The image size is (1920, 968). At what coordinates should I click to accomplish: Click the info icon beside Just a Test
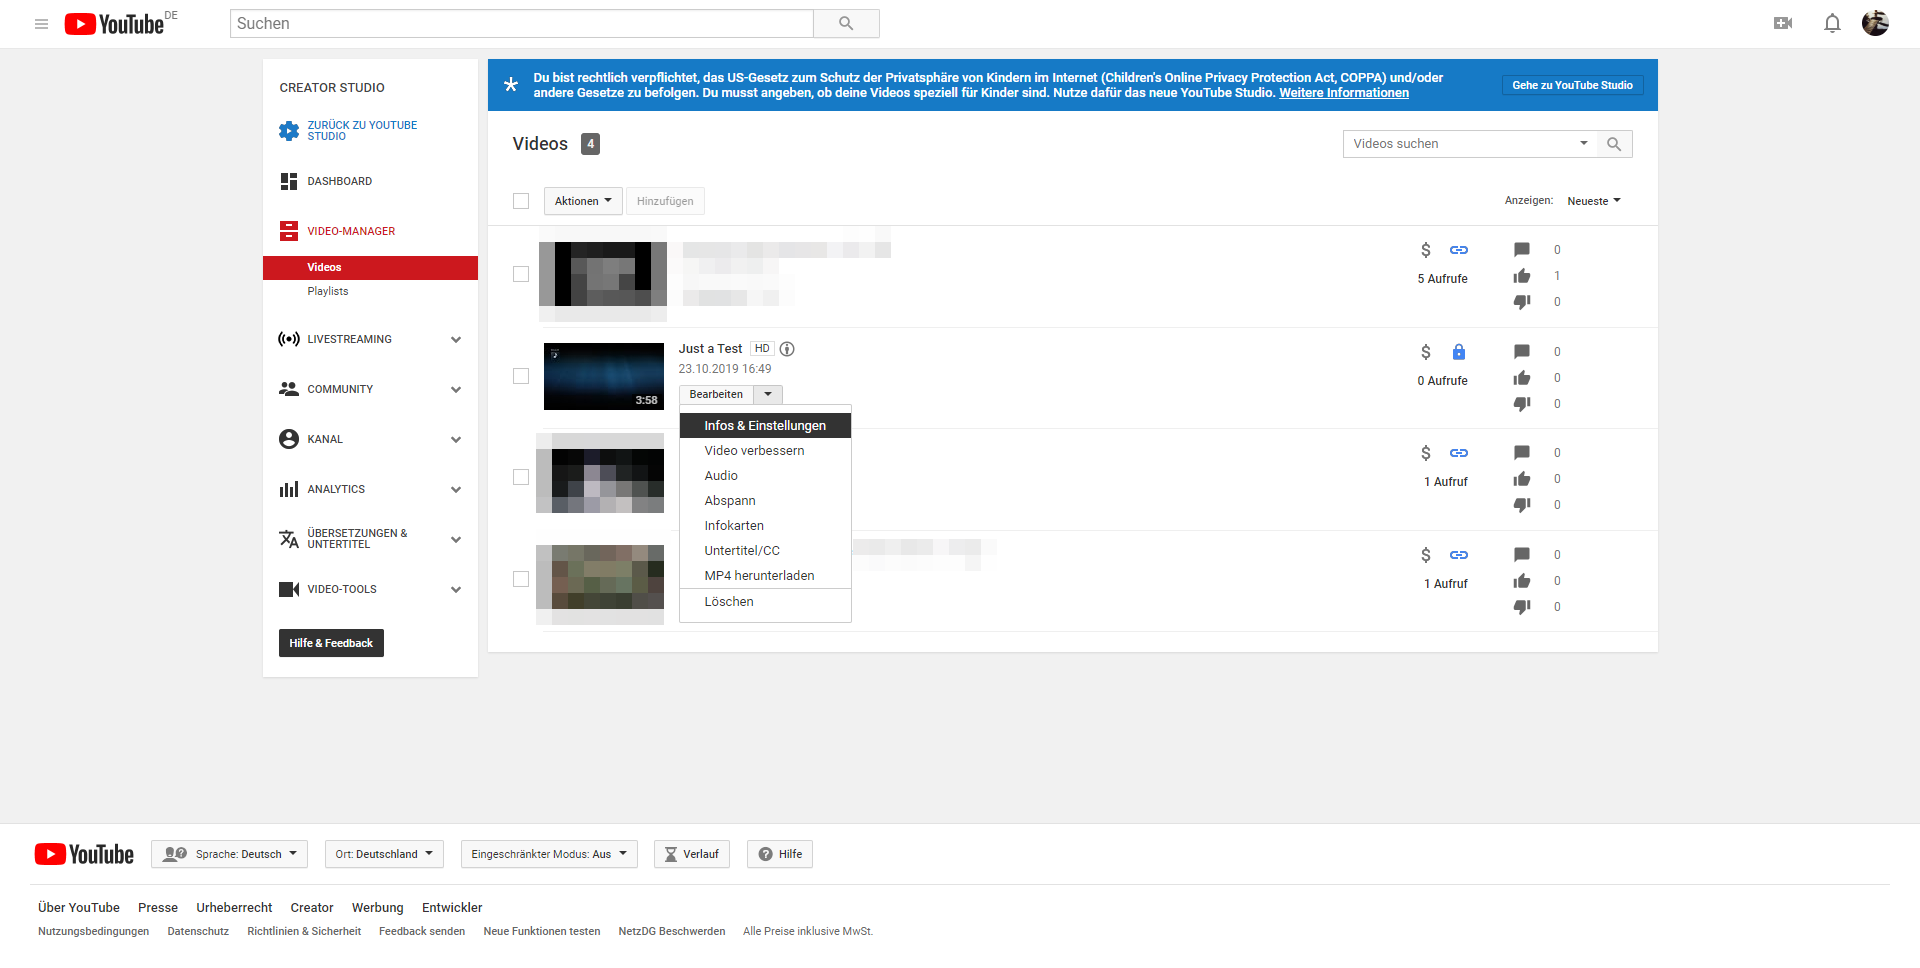787,349
